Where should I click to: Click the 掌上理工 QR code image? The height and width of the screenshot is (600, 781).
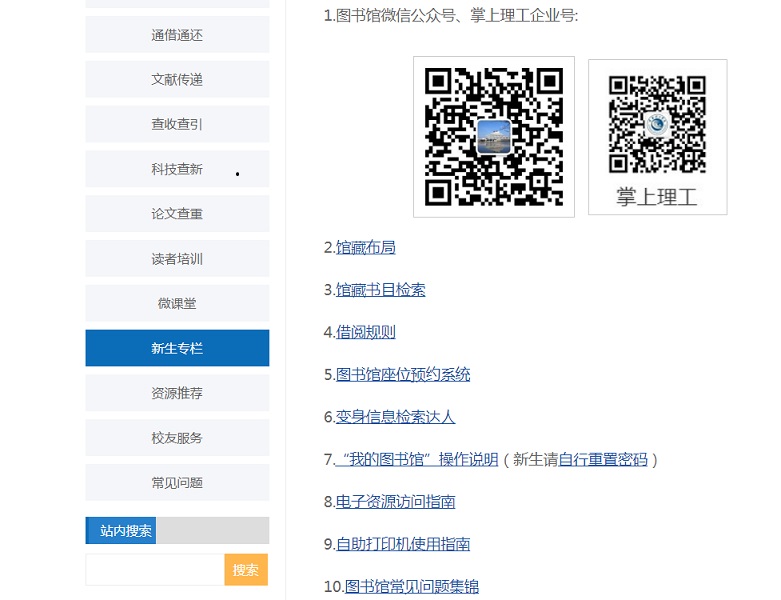657,137
